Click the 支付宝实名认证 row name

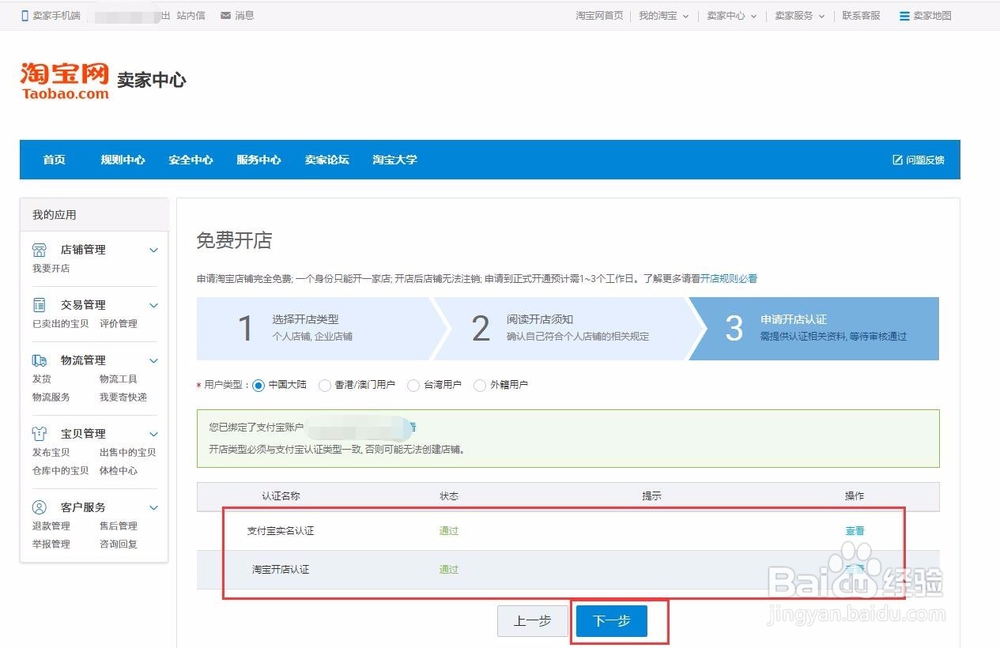[281, 531]
